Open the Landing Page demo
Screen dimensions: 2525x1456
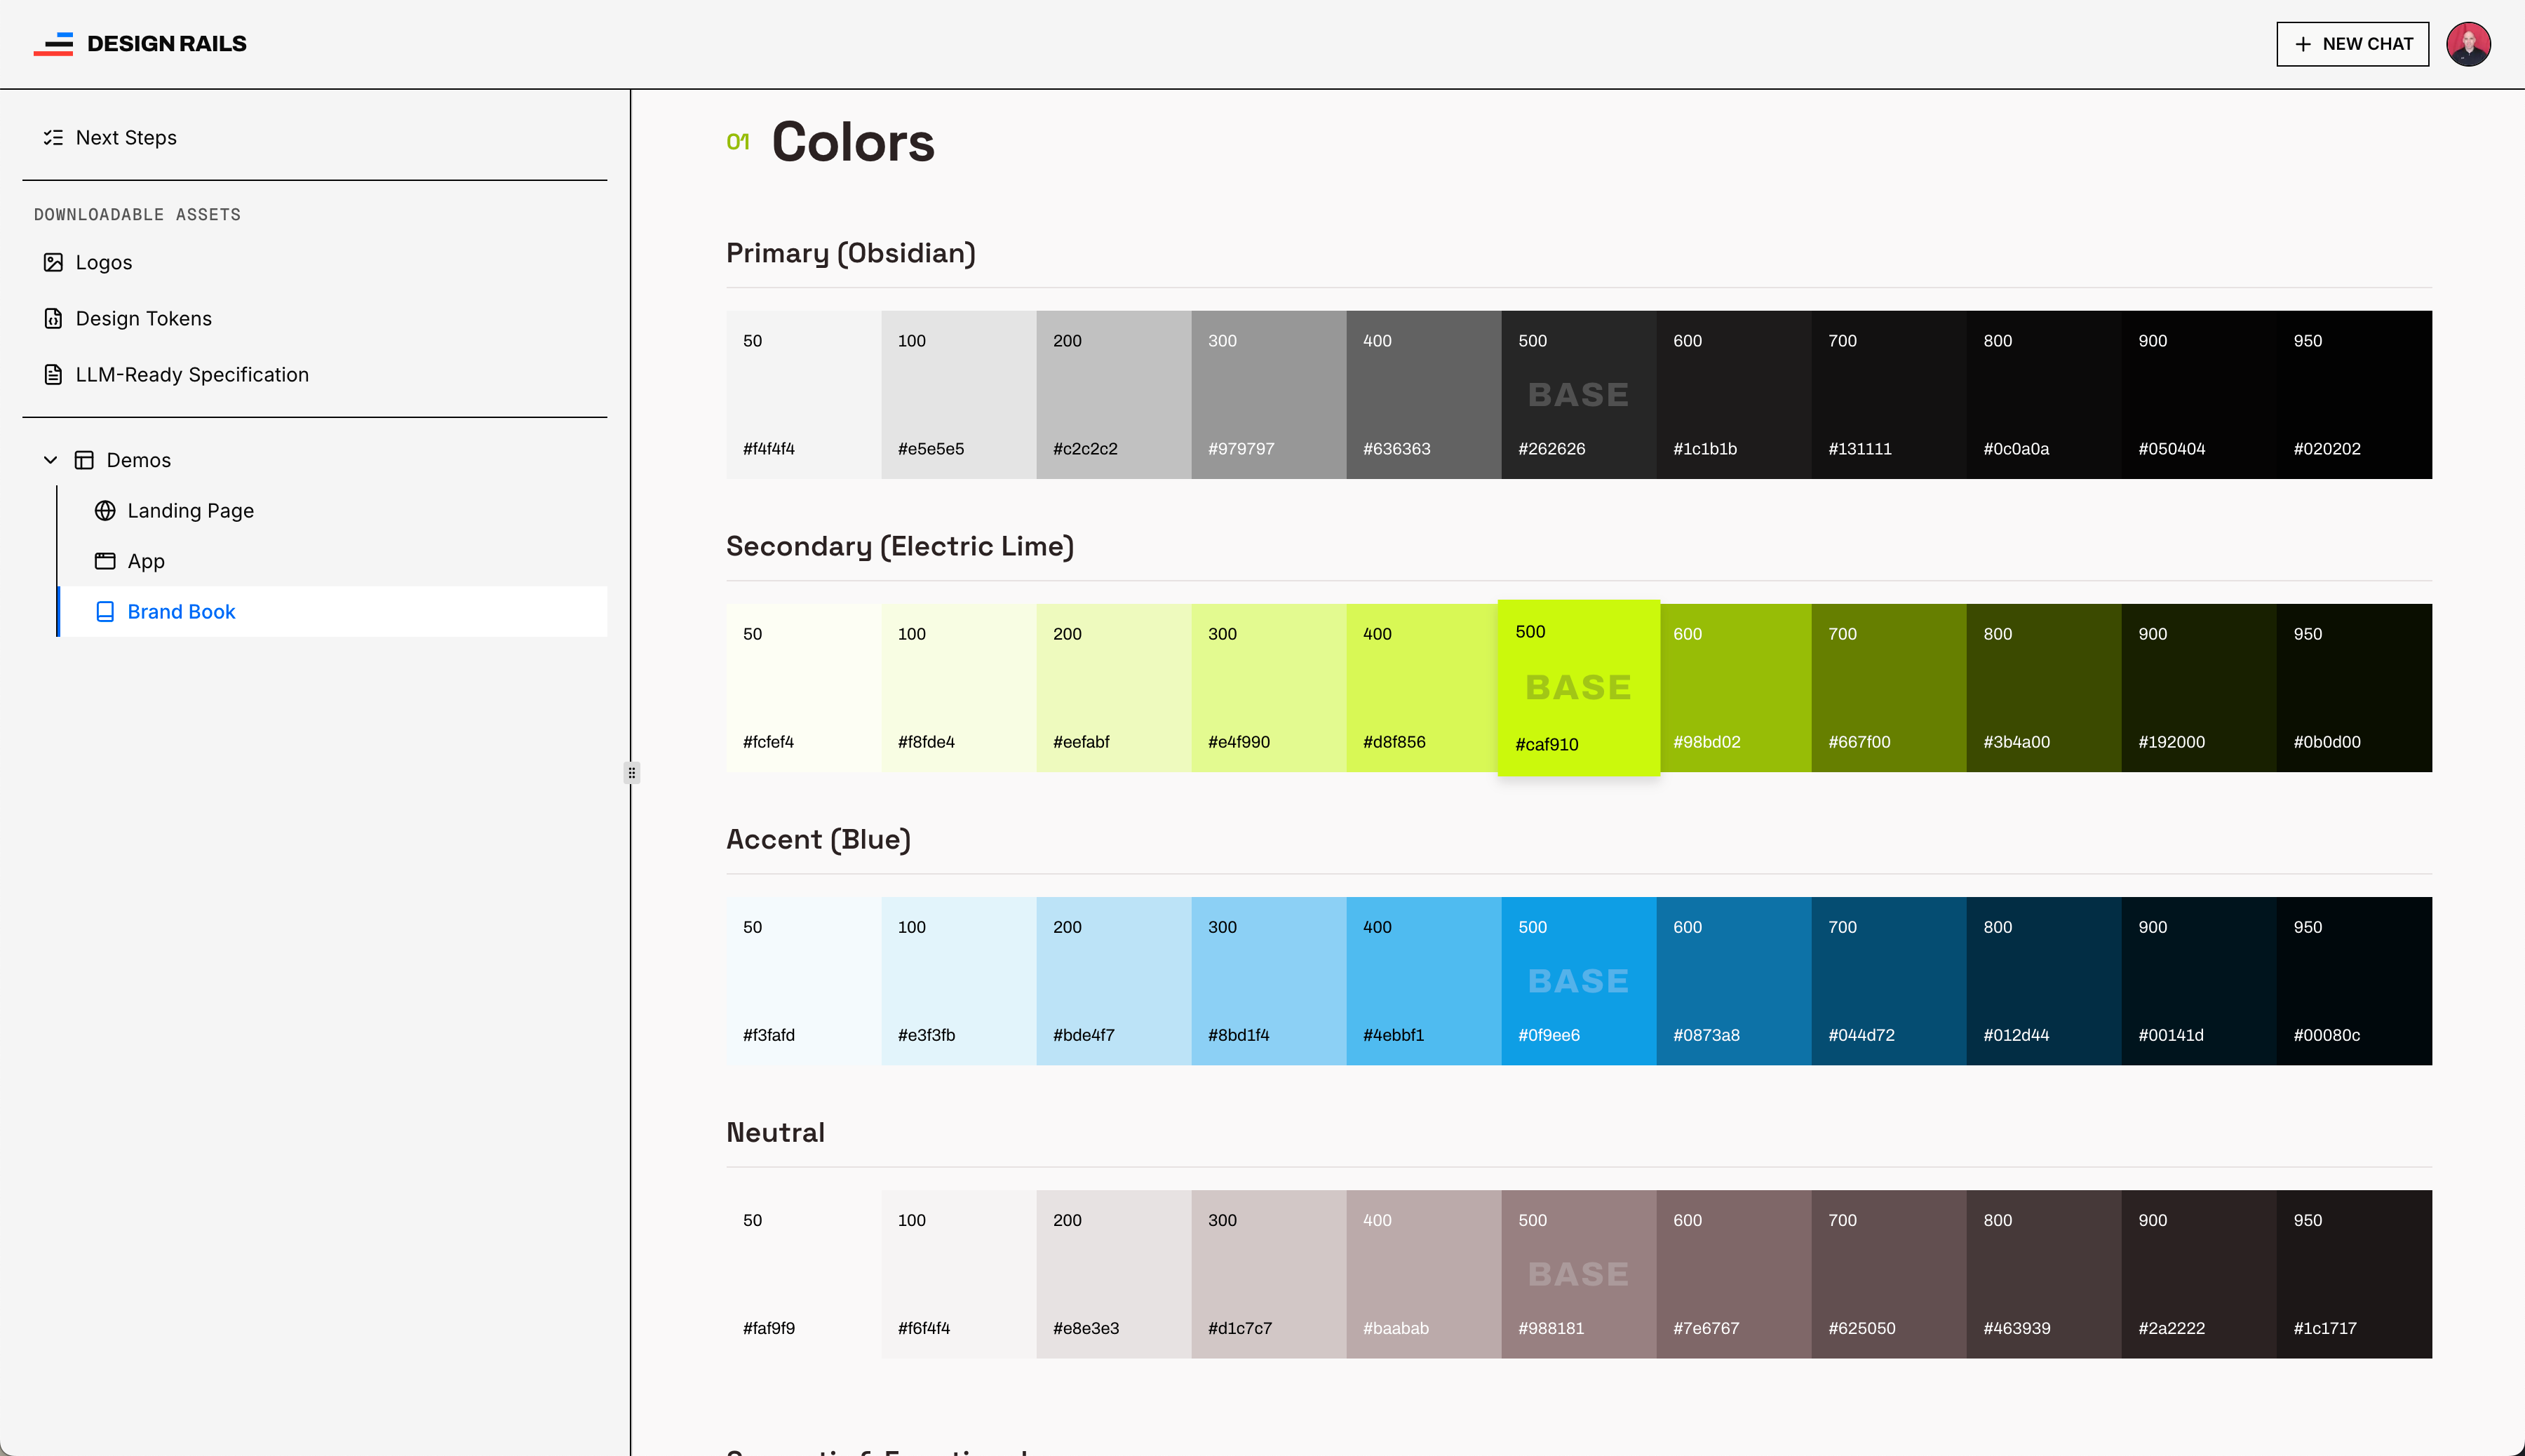pos(190,511)
